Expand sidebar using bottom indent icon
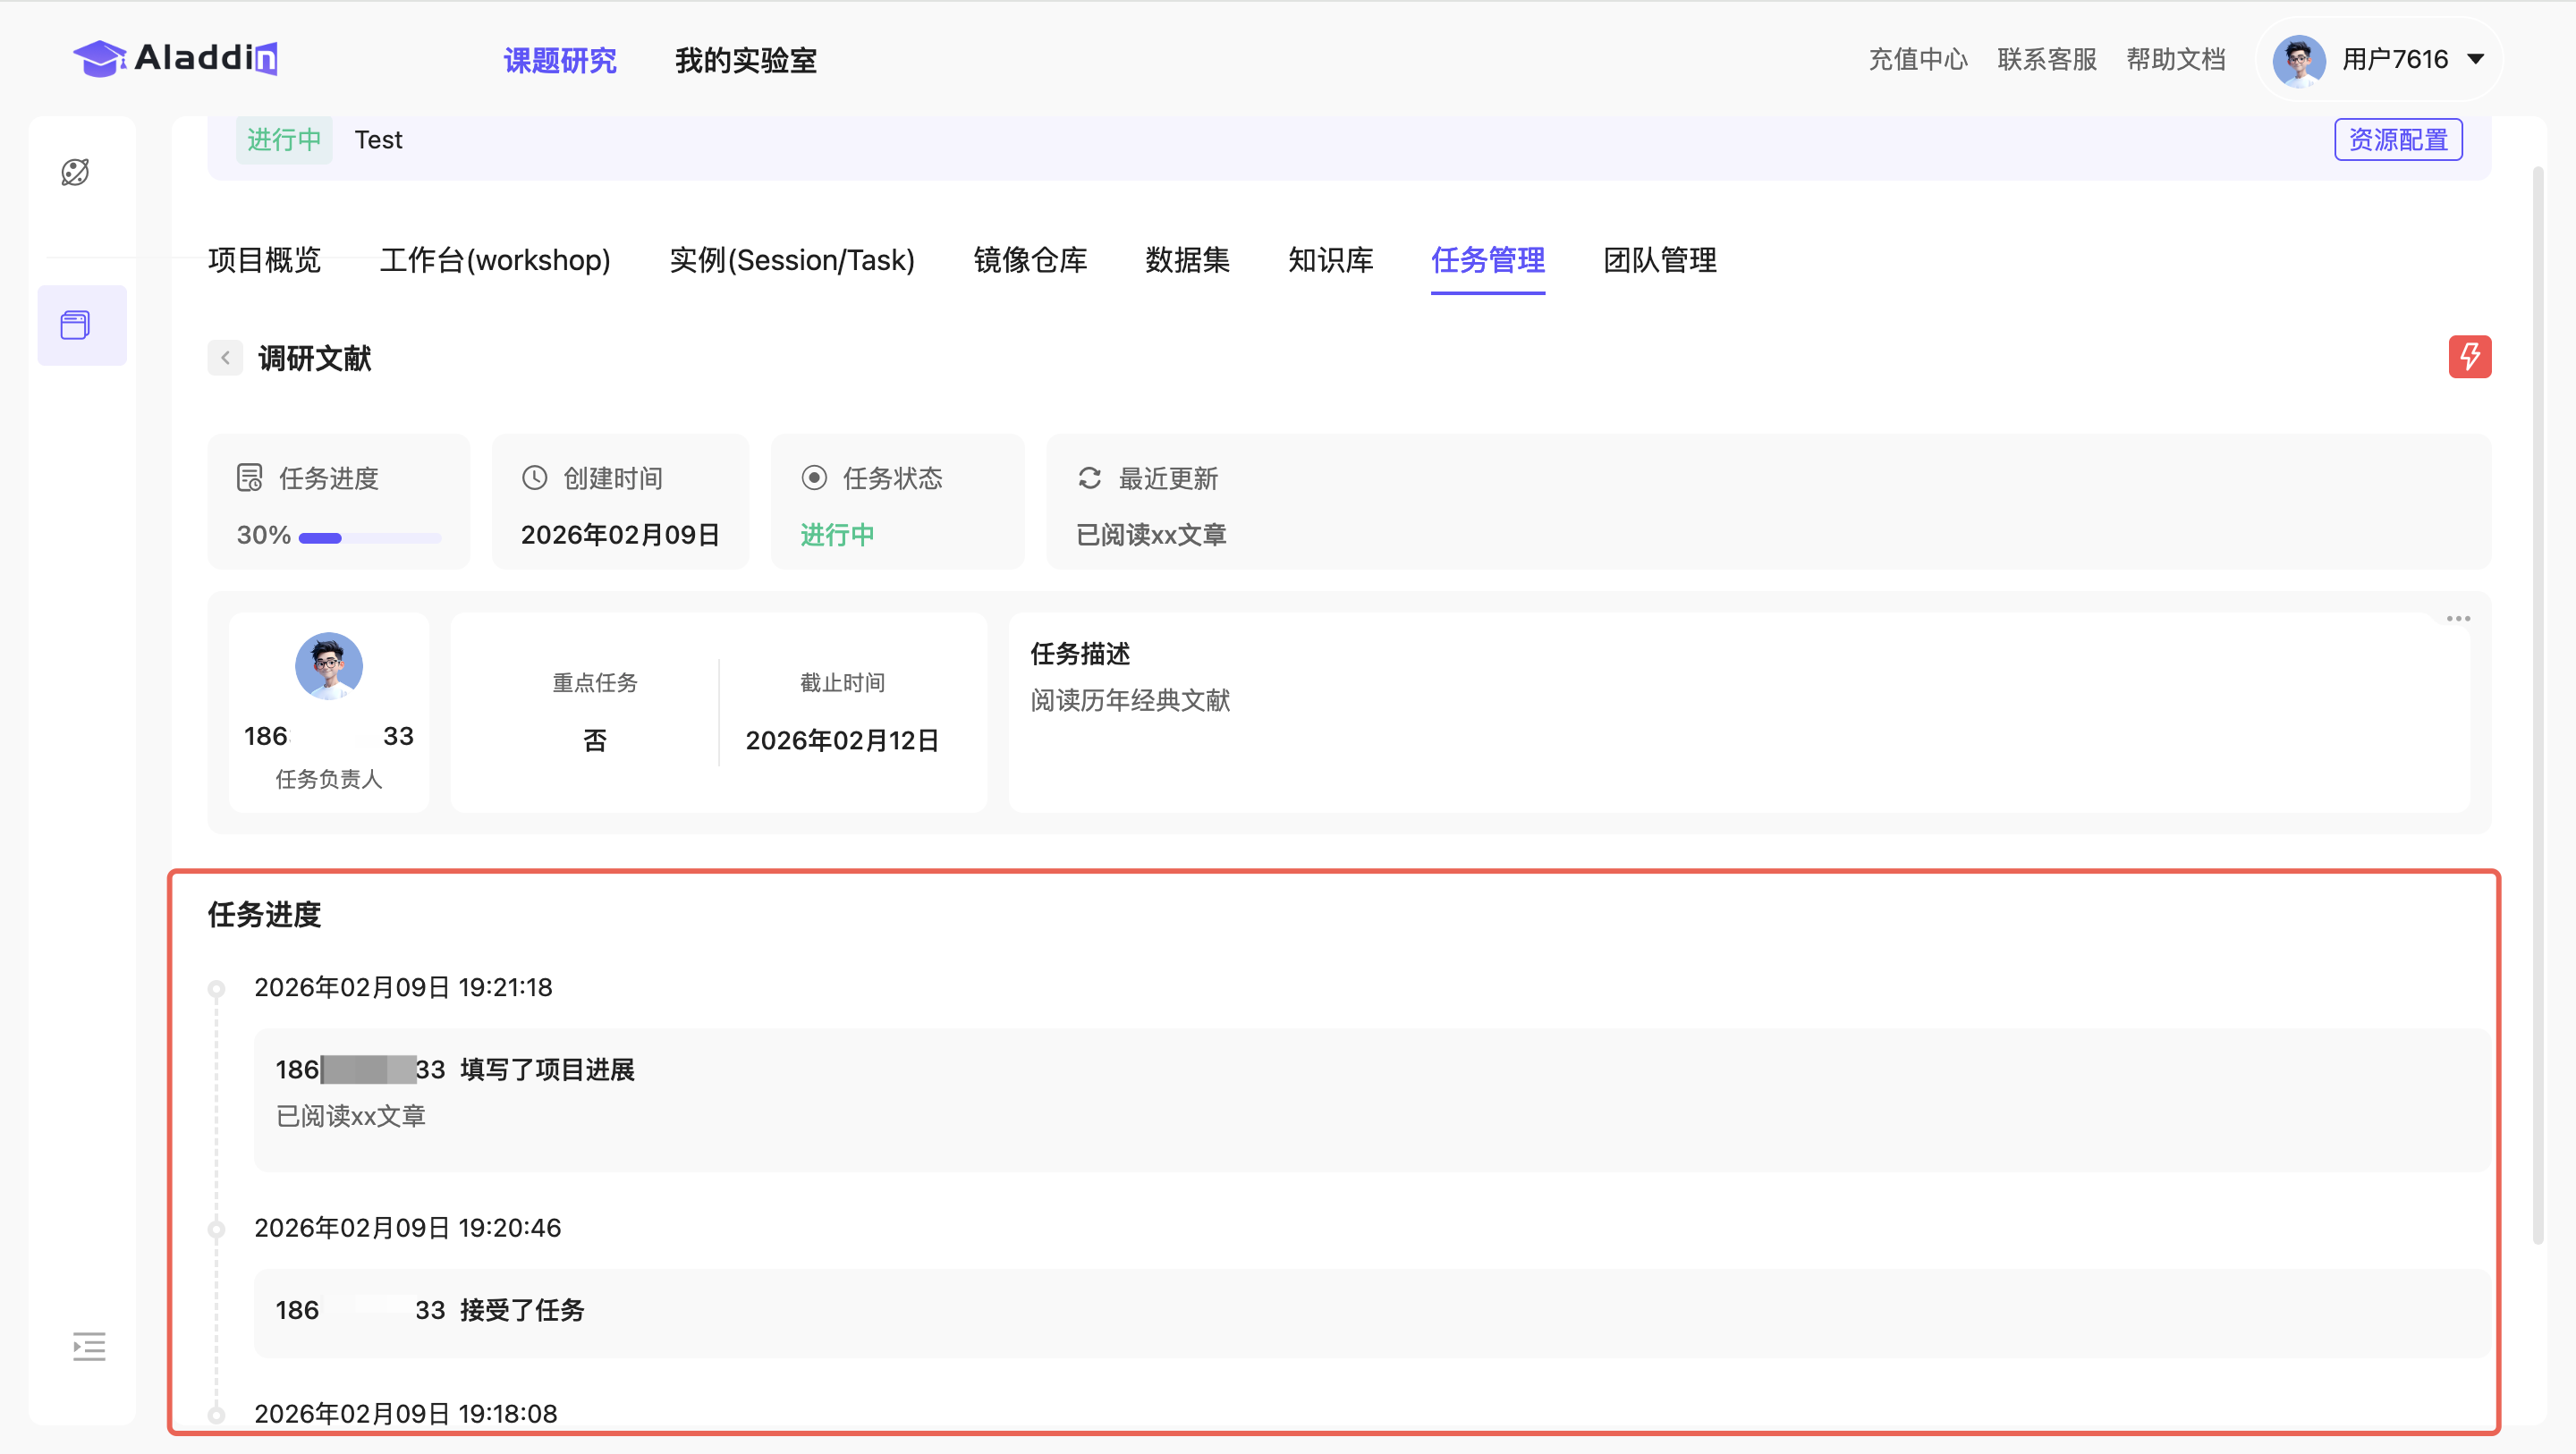 point(89,1346)
